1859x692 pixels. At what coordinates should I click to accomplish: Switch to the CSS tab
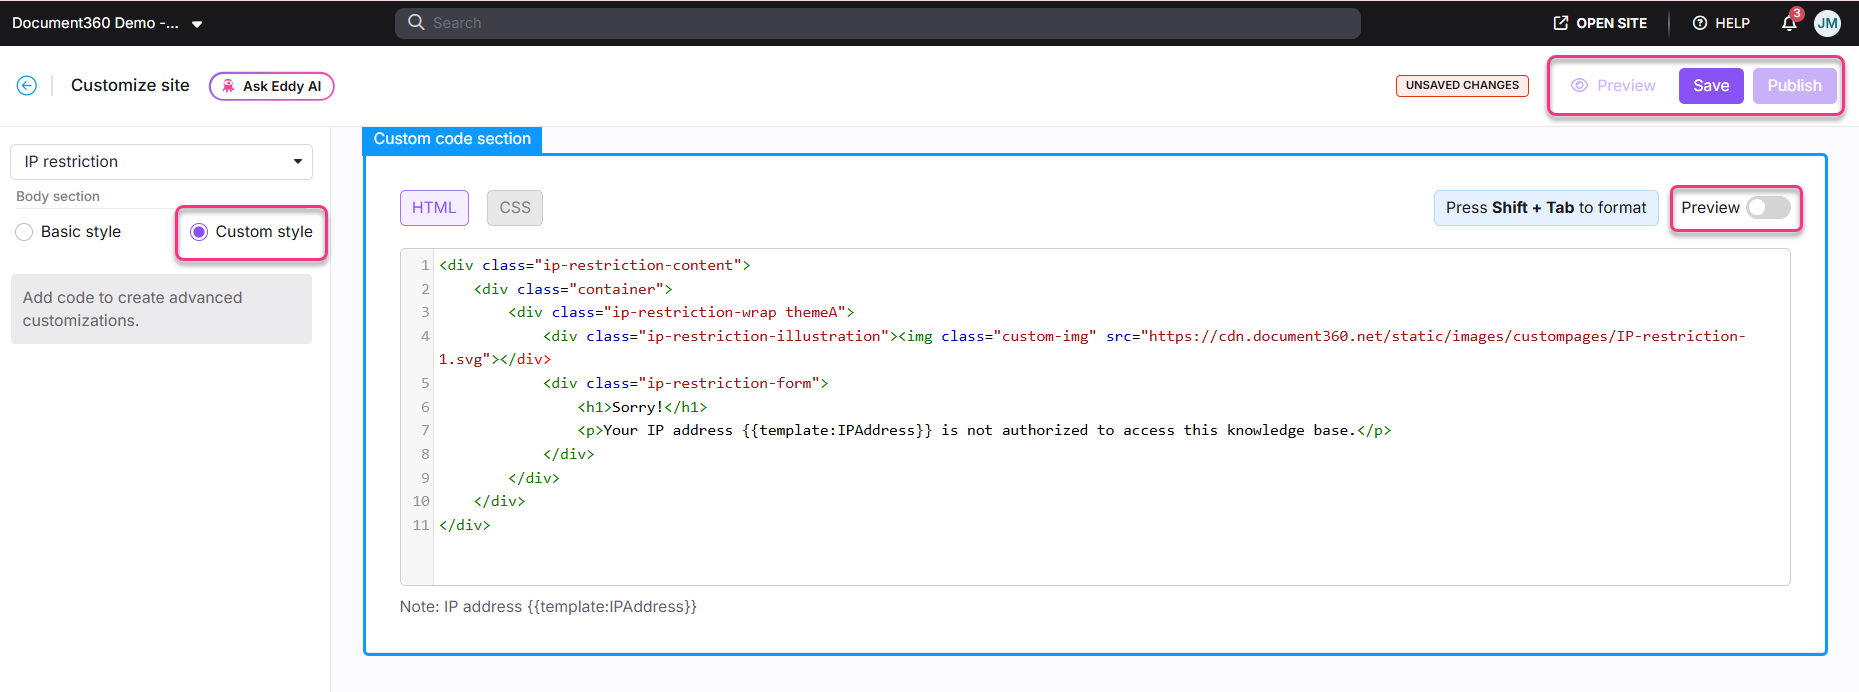[x=515, y=208]
